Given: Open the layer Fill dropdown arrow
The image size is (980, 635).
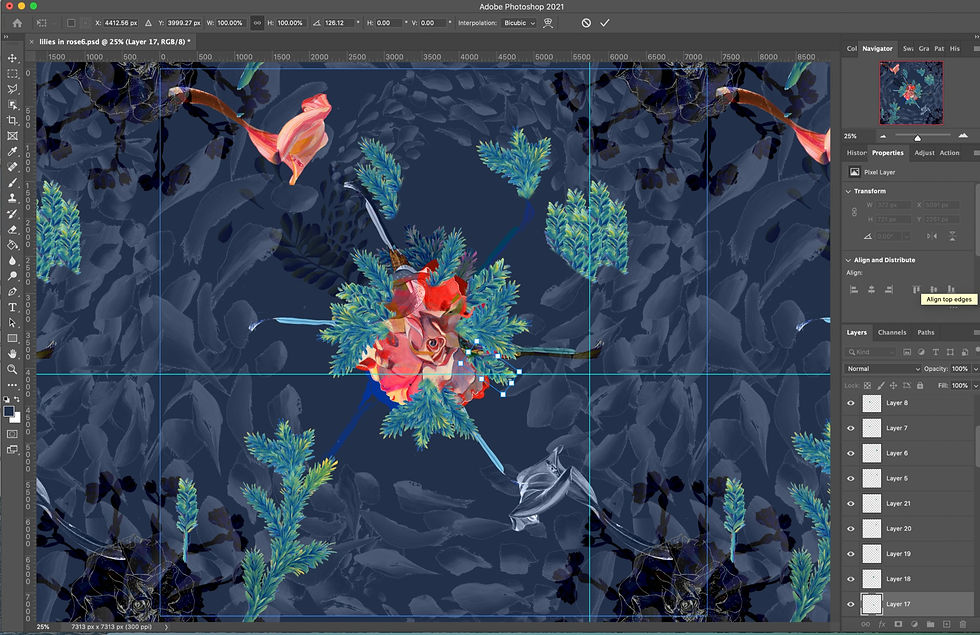Looking at the screenshot, I should coord(975,386).
